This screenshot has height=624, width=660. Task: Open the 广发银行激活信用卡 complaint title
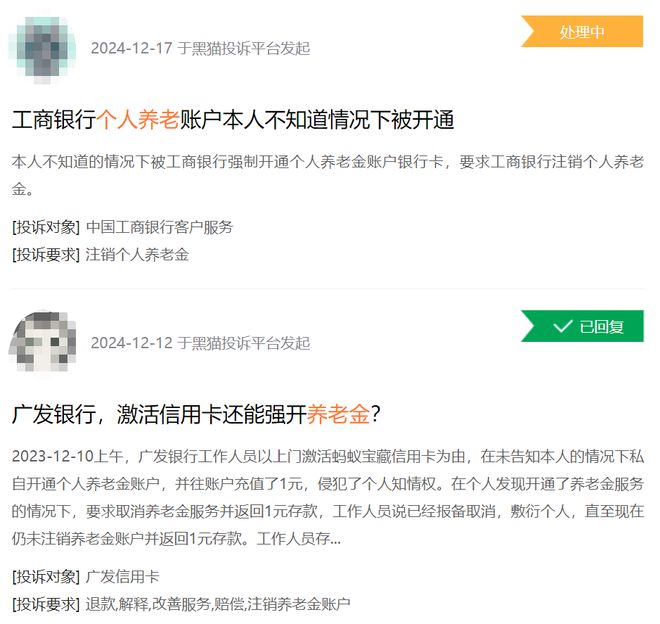coord(196,414)
